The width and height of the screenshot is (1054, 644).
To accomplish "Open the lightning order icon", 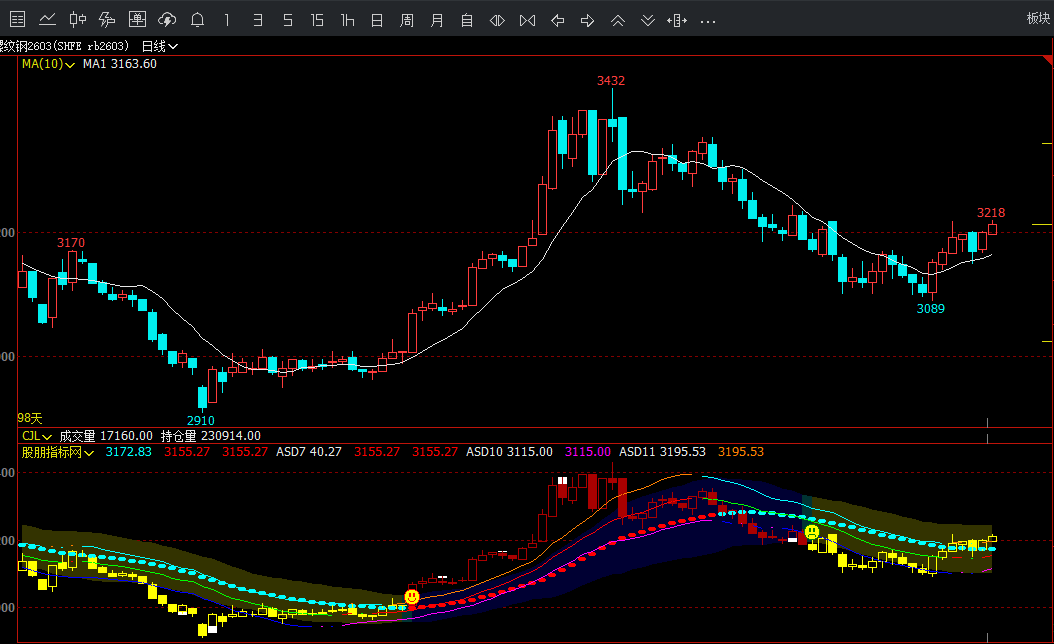I will 107,19.
